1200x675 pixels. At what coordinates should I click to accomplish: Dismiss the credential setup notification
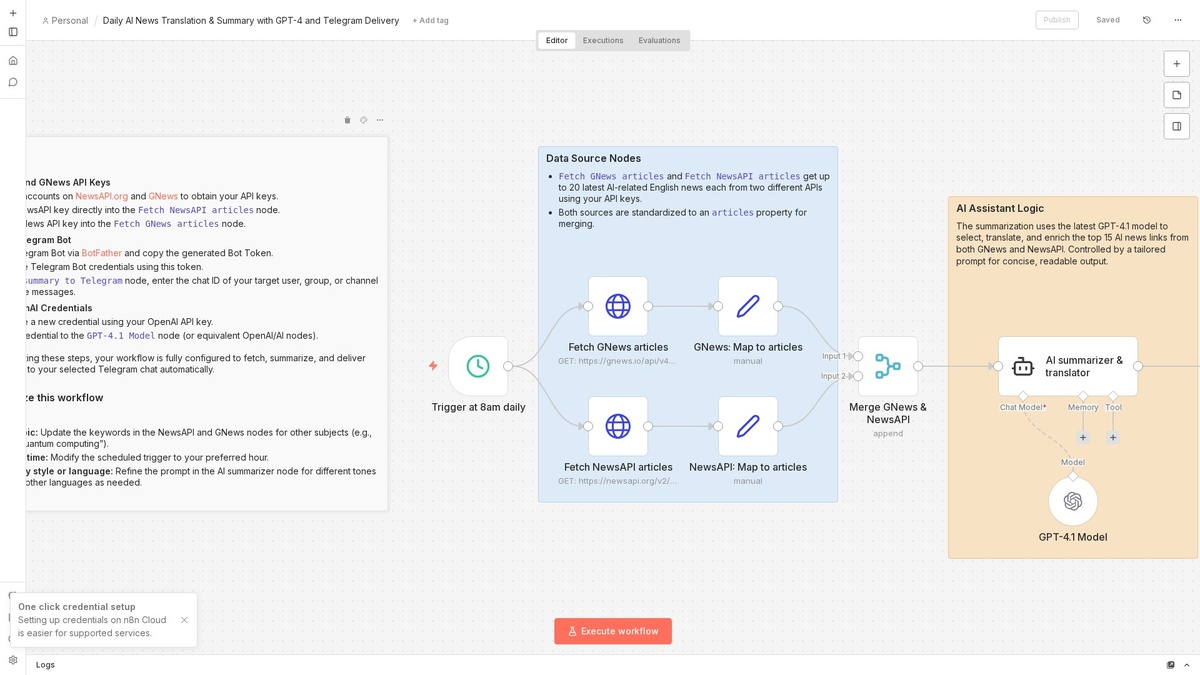tap(184, 620)
